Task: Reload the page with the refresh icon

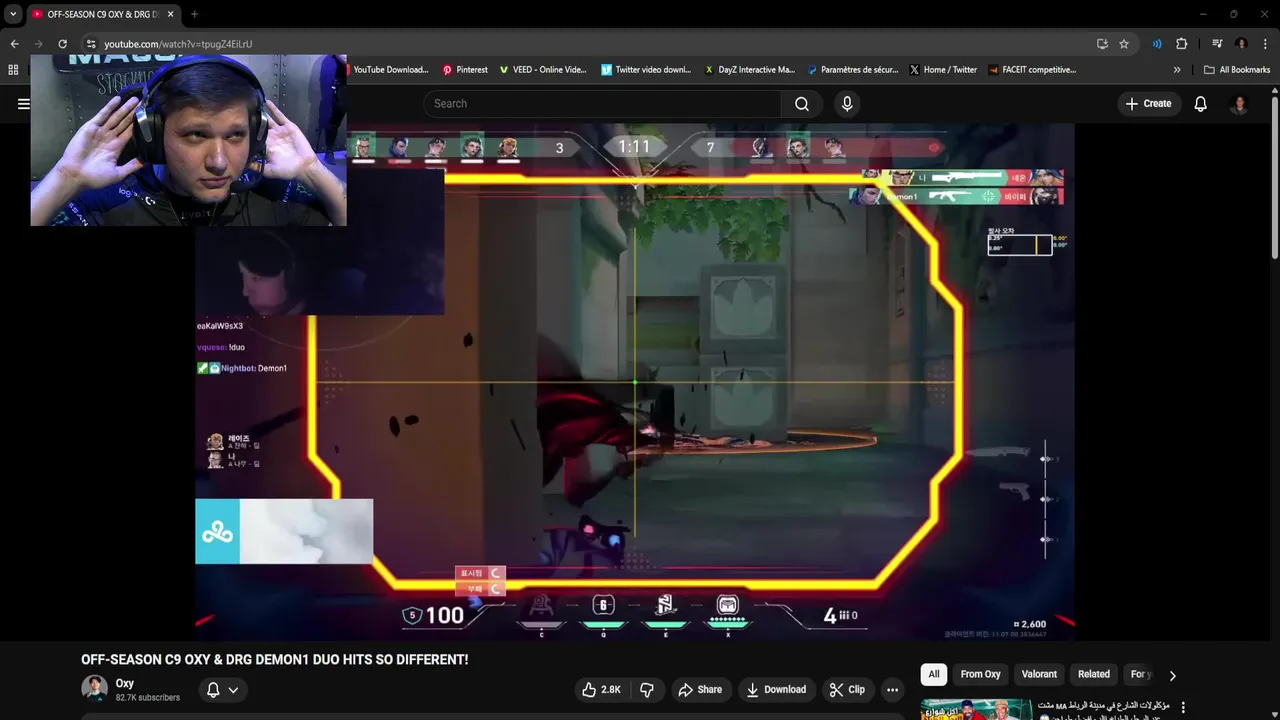Action: 62,44
